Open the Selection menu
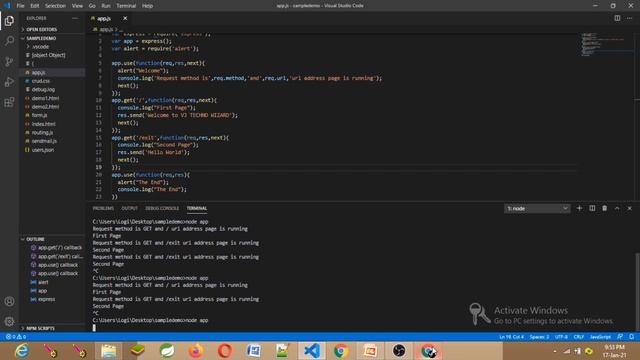The height and width of the screenshot is (360, 640). (x=55, y=6)
